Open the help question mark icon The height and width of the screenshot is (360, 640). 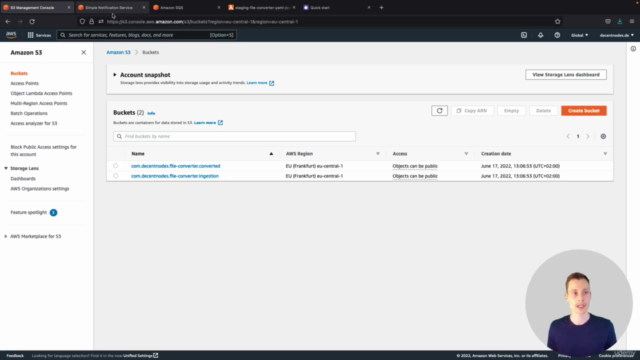[x=557, y=35]
